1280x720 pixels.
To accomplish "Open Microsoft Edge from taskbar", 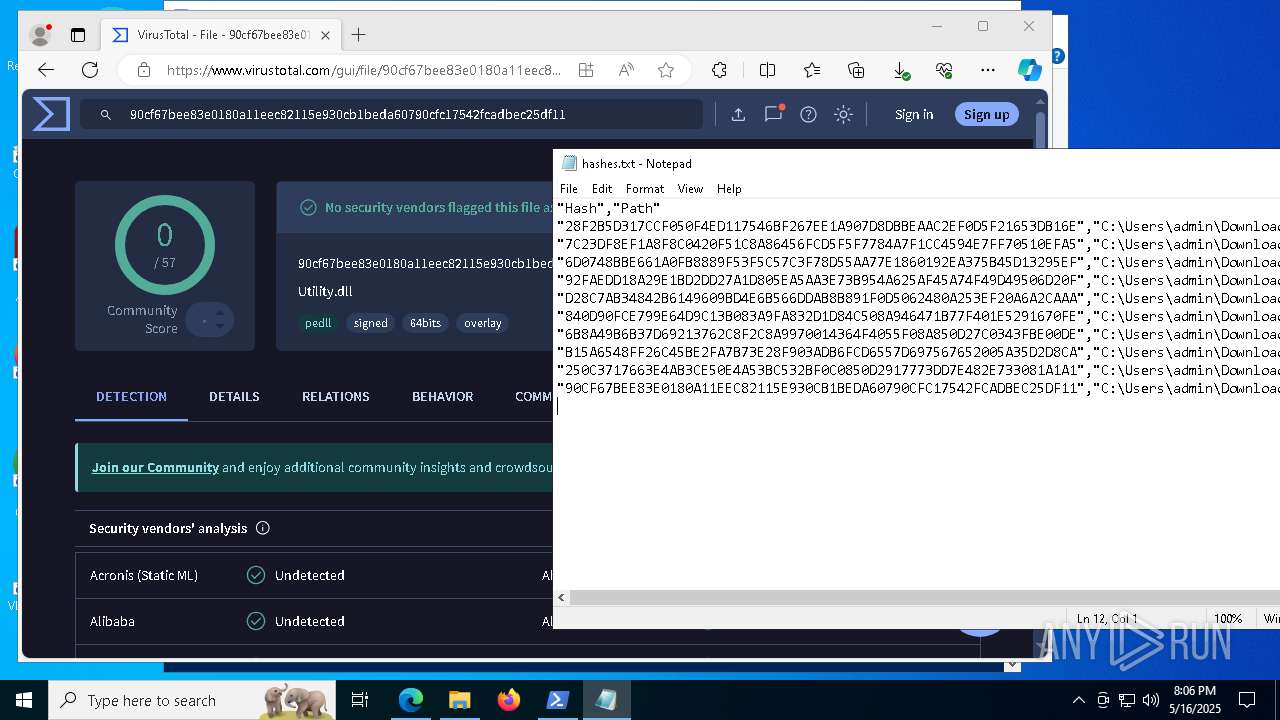I will (x=411, y=700).
